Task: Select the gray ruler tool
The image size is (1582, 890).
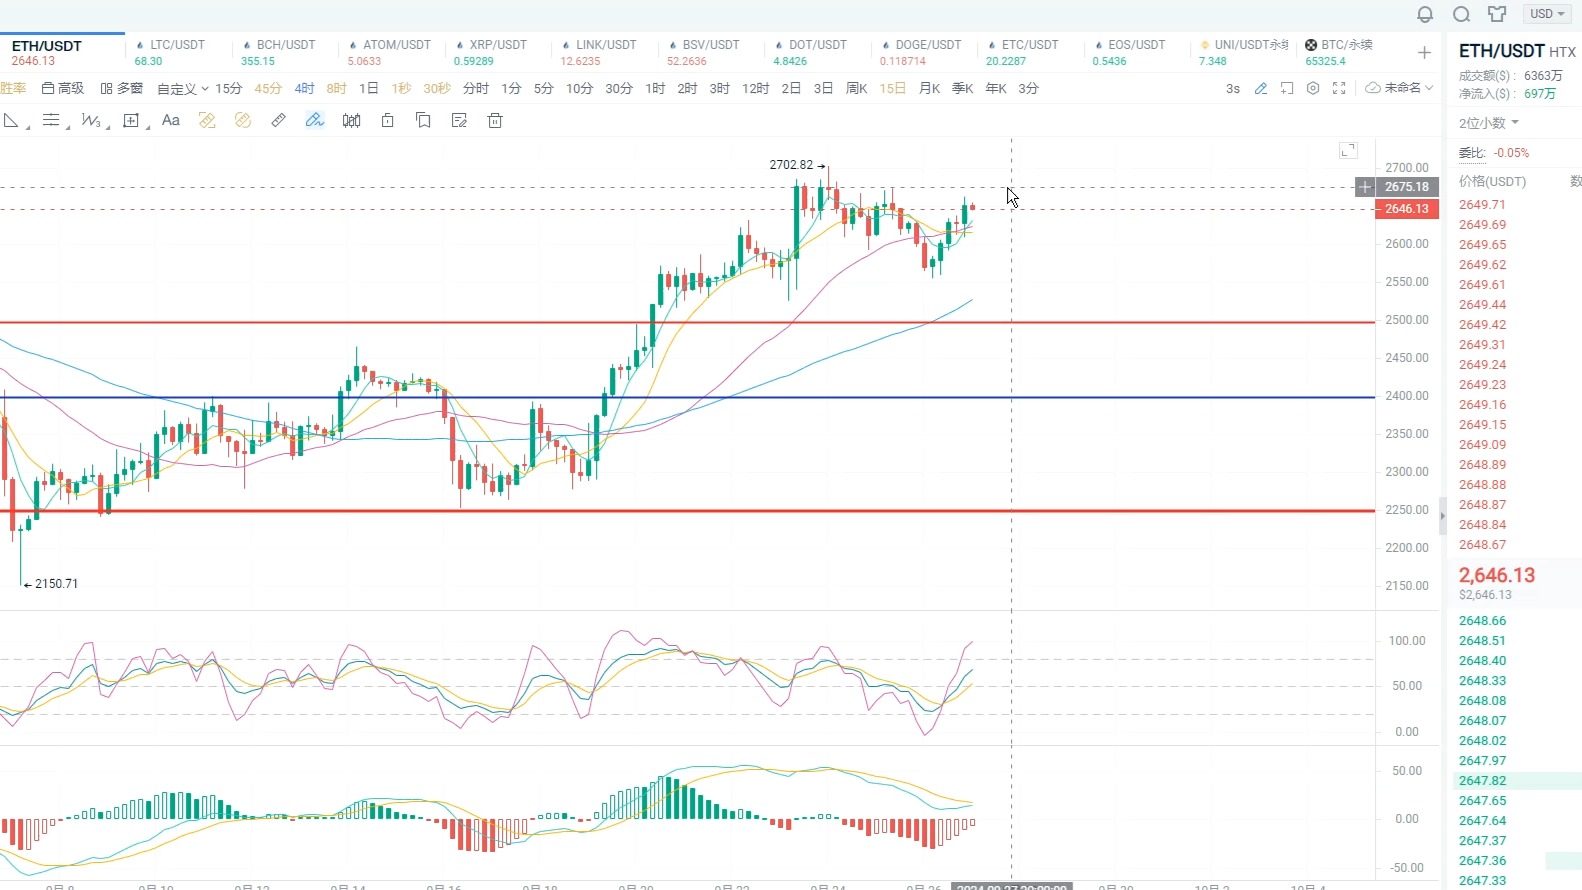Action: tap(279, 120)
